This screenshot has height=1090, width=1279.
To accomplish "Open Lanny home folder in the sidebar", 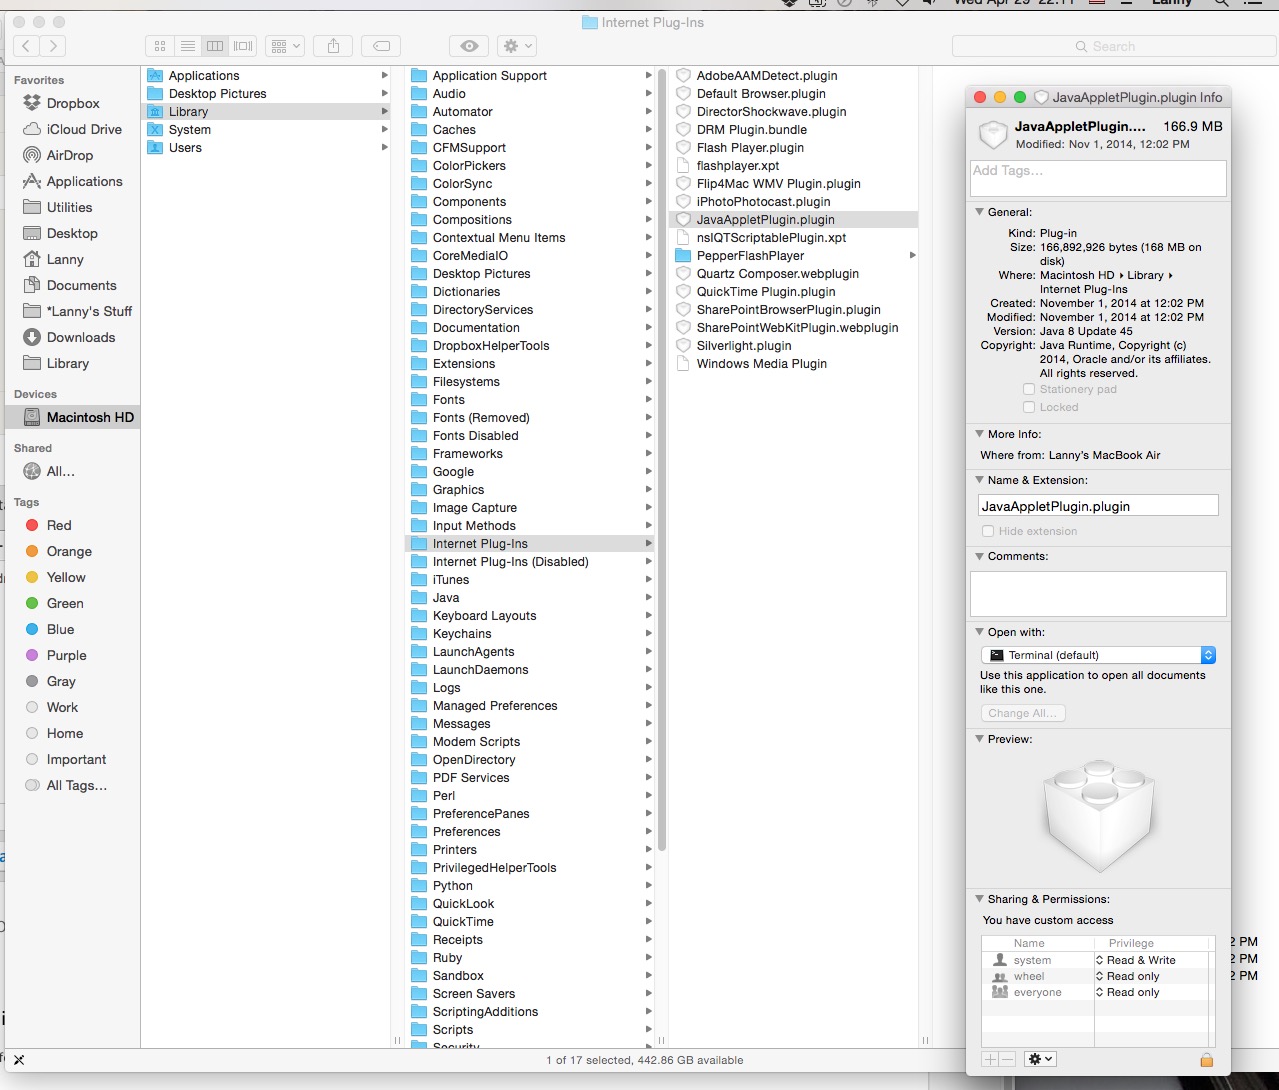I will coord(65,259).
